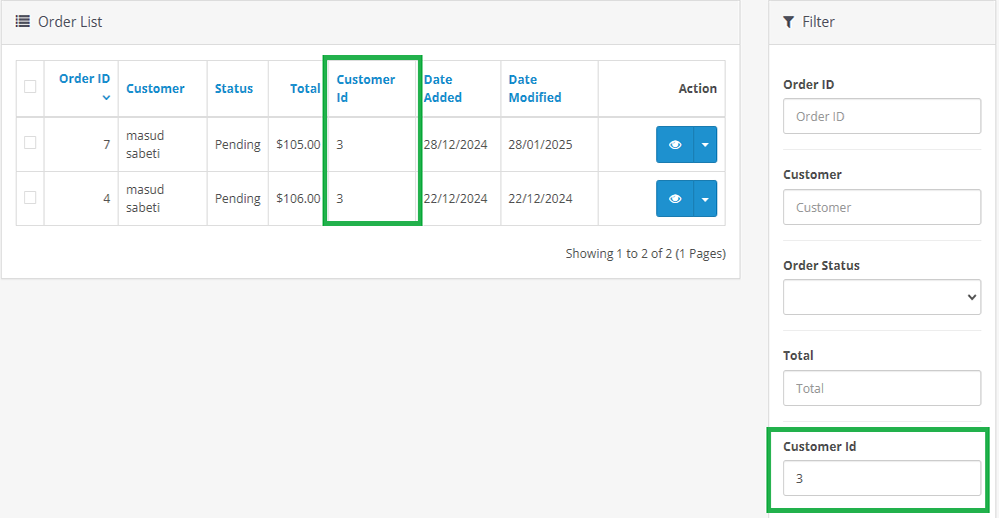Expand the Order Status dropdown
Viewport: 999px width, 518px height.
(x=881, y=297)
